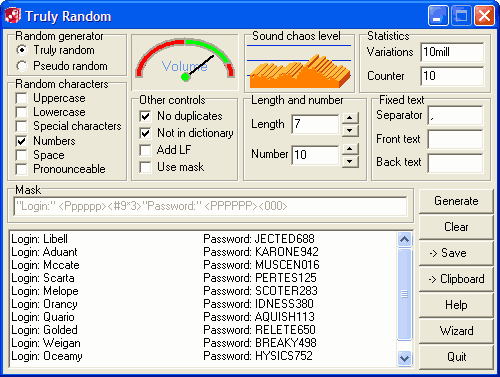The width and height of the screenshot is (500, 377).
Task: Enable the Pronounceable checkbox
Action: (22, 169)
